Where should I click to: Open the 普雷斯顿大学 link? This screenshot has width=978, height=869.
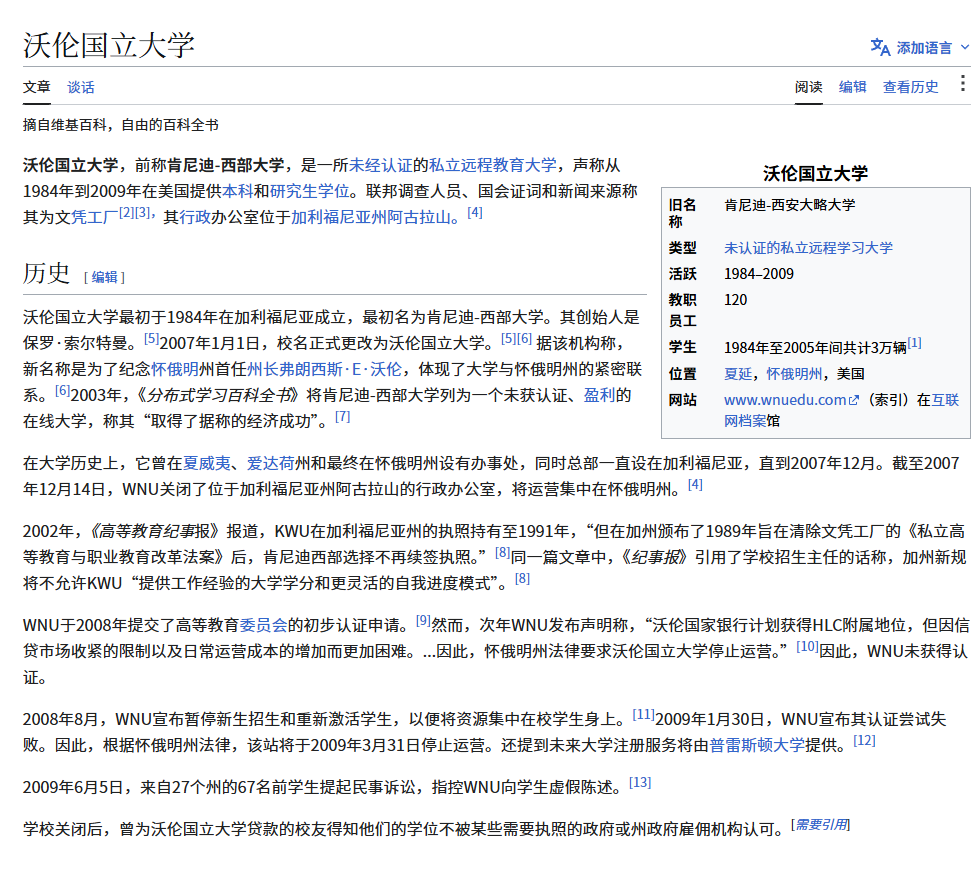tap(757, 745)
